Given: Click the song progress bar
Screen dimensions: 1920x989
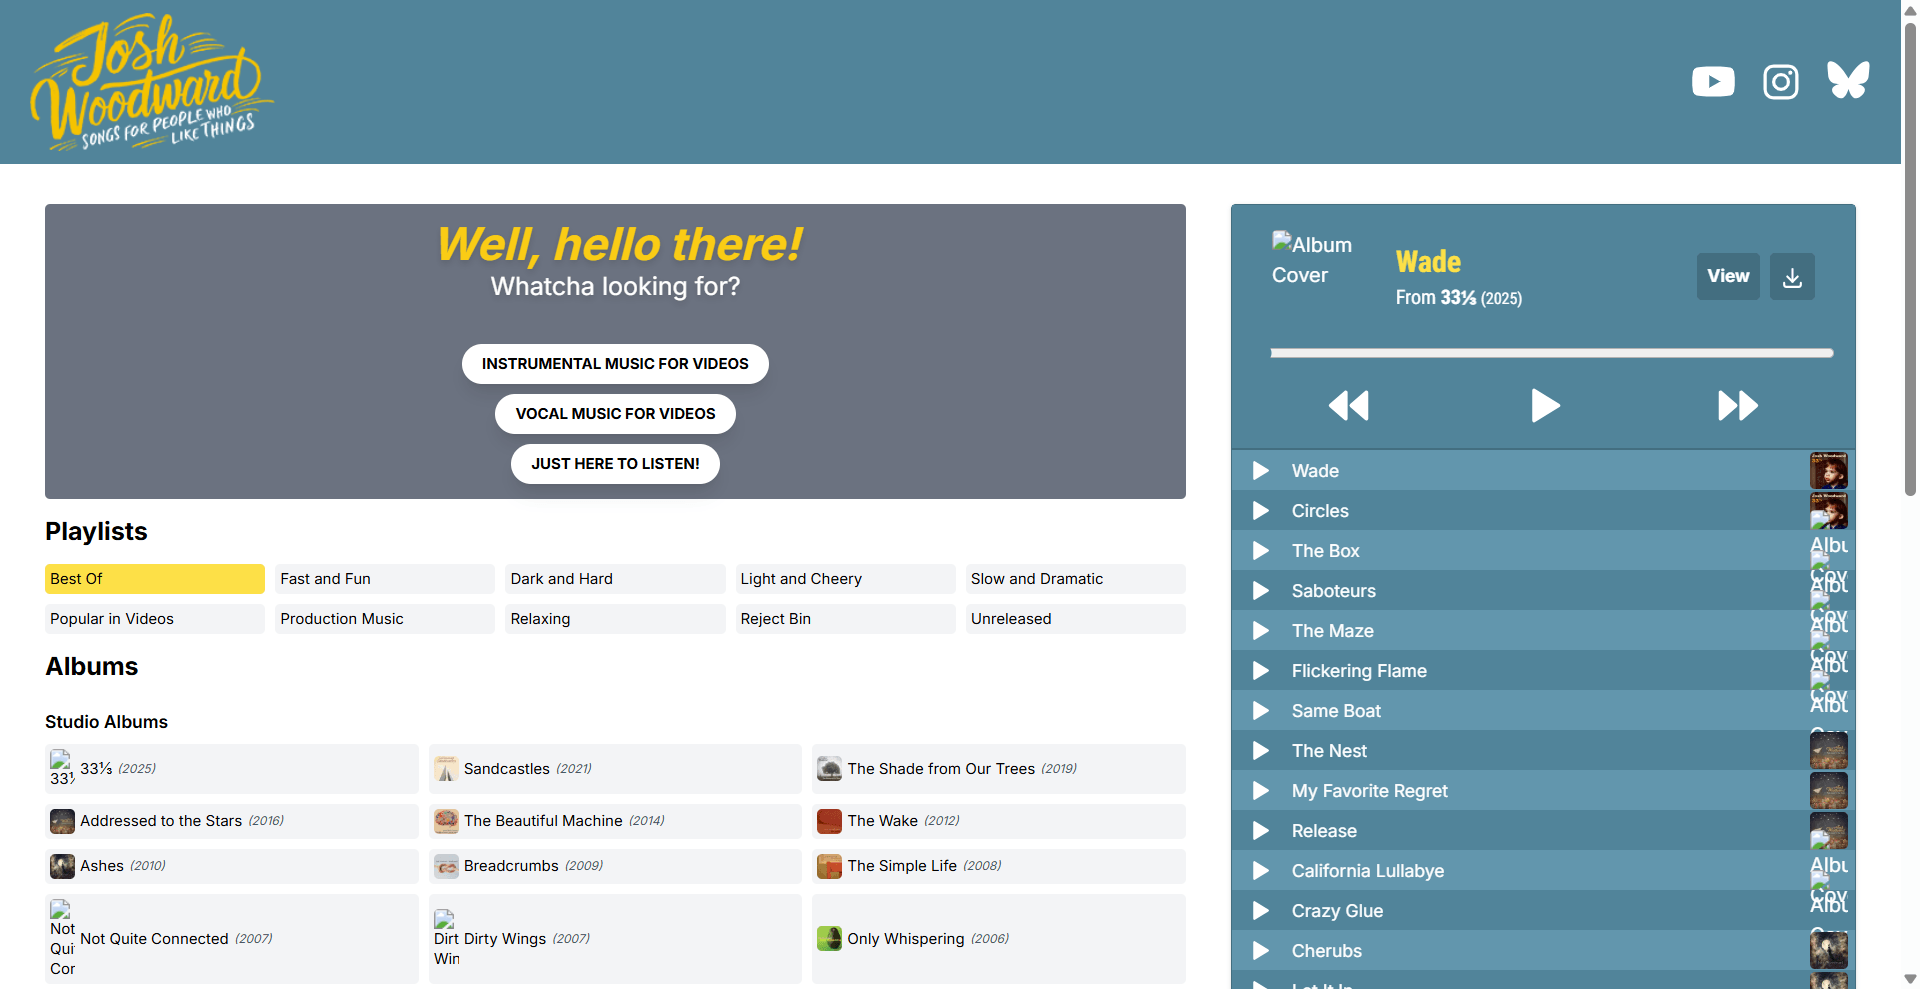Looking at the screenshot, I should (1551, 353).
